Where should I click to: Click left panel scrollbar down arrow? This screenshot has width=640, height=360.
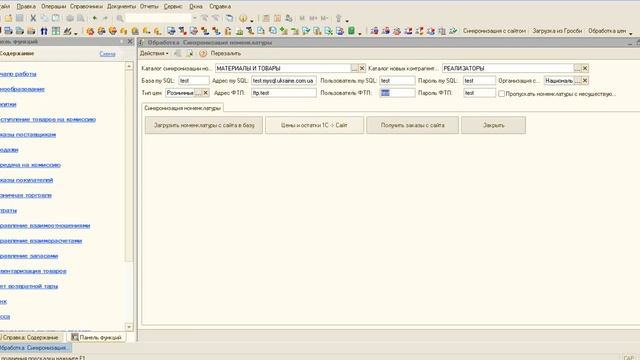129,327
